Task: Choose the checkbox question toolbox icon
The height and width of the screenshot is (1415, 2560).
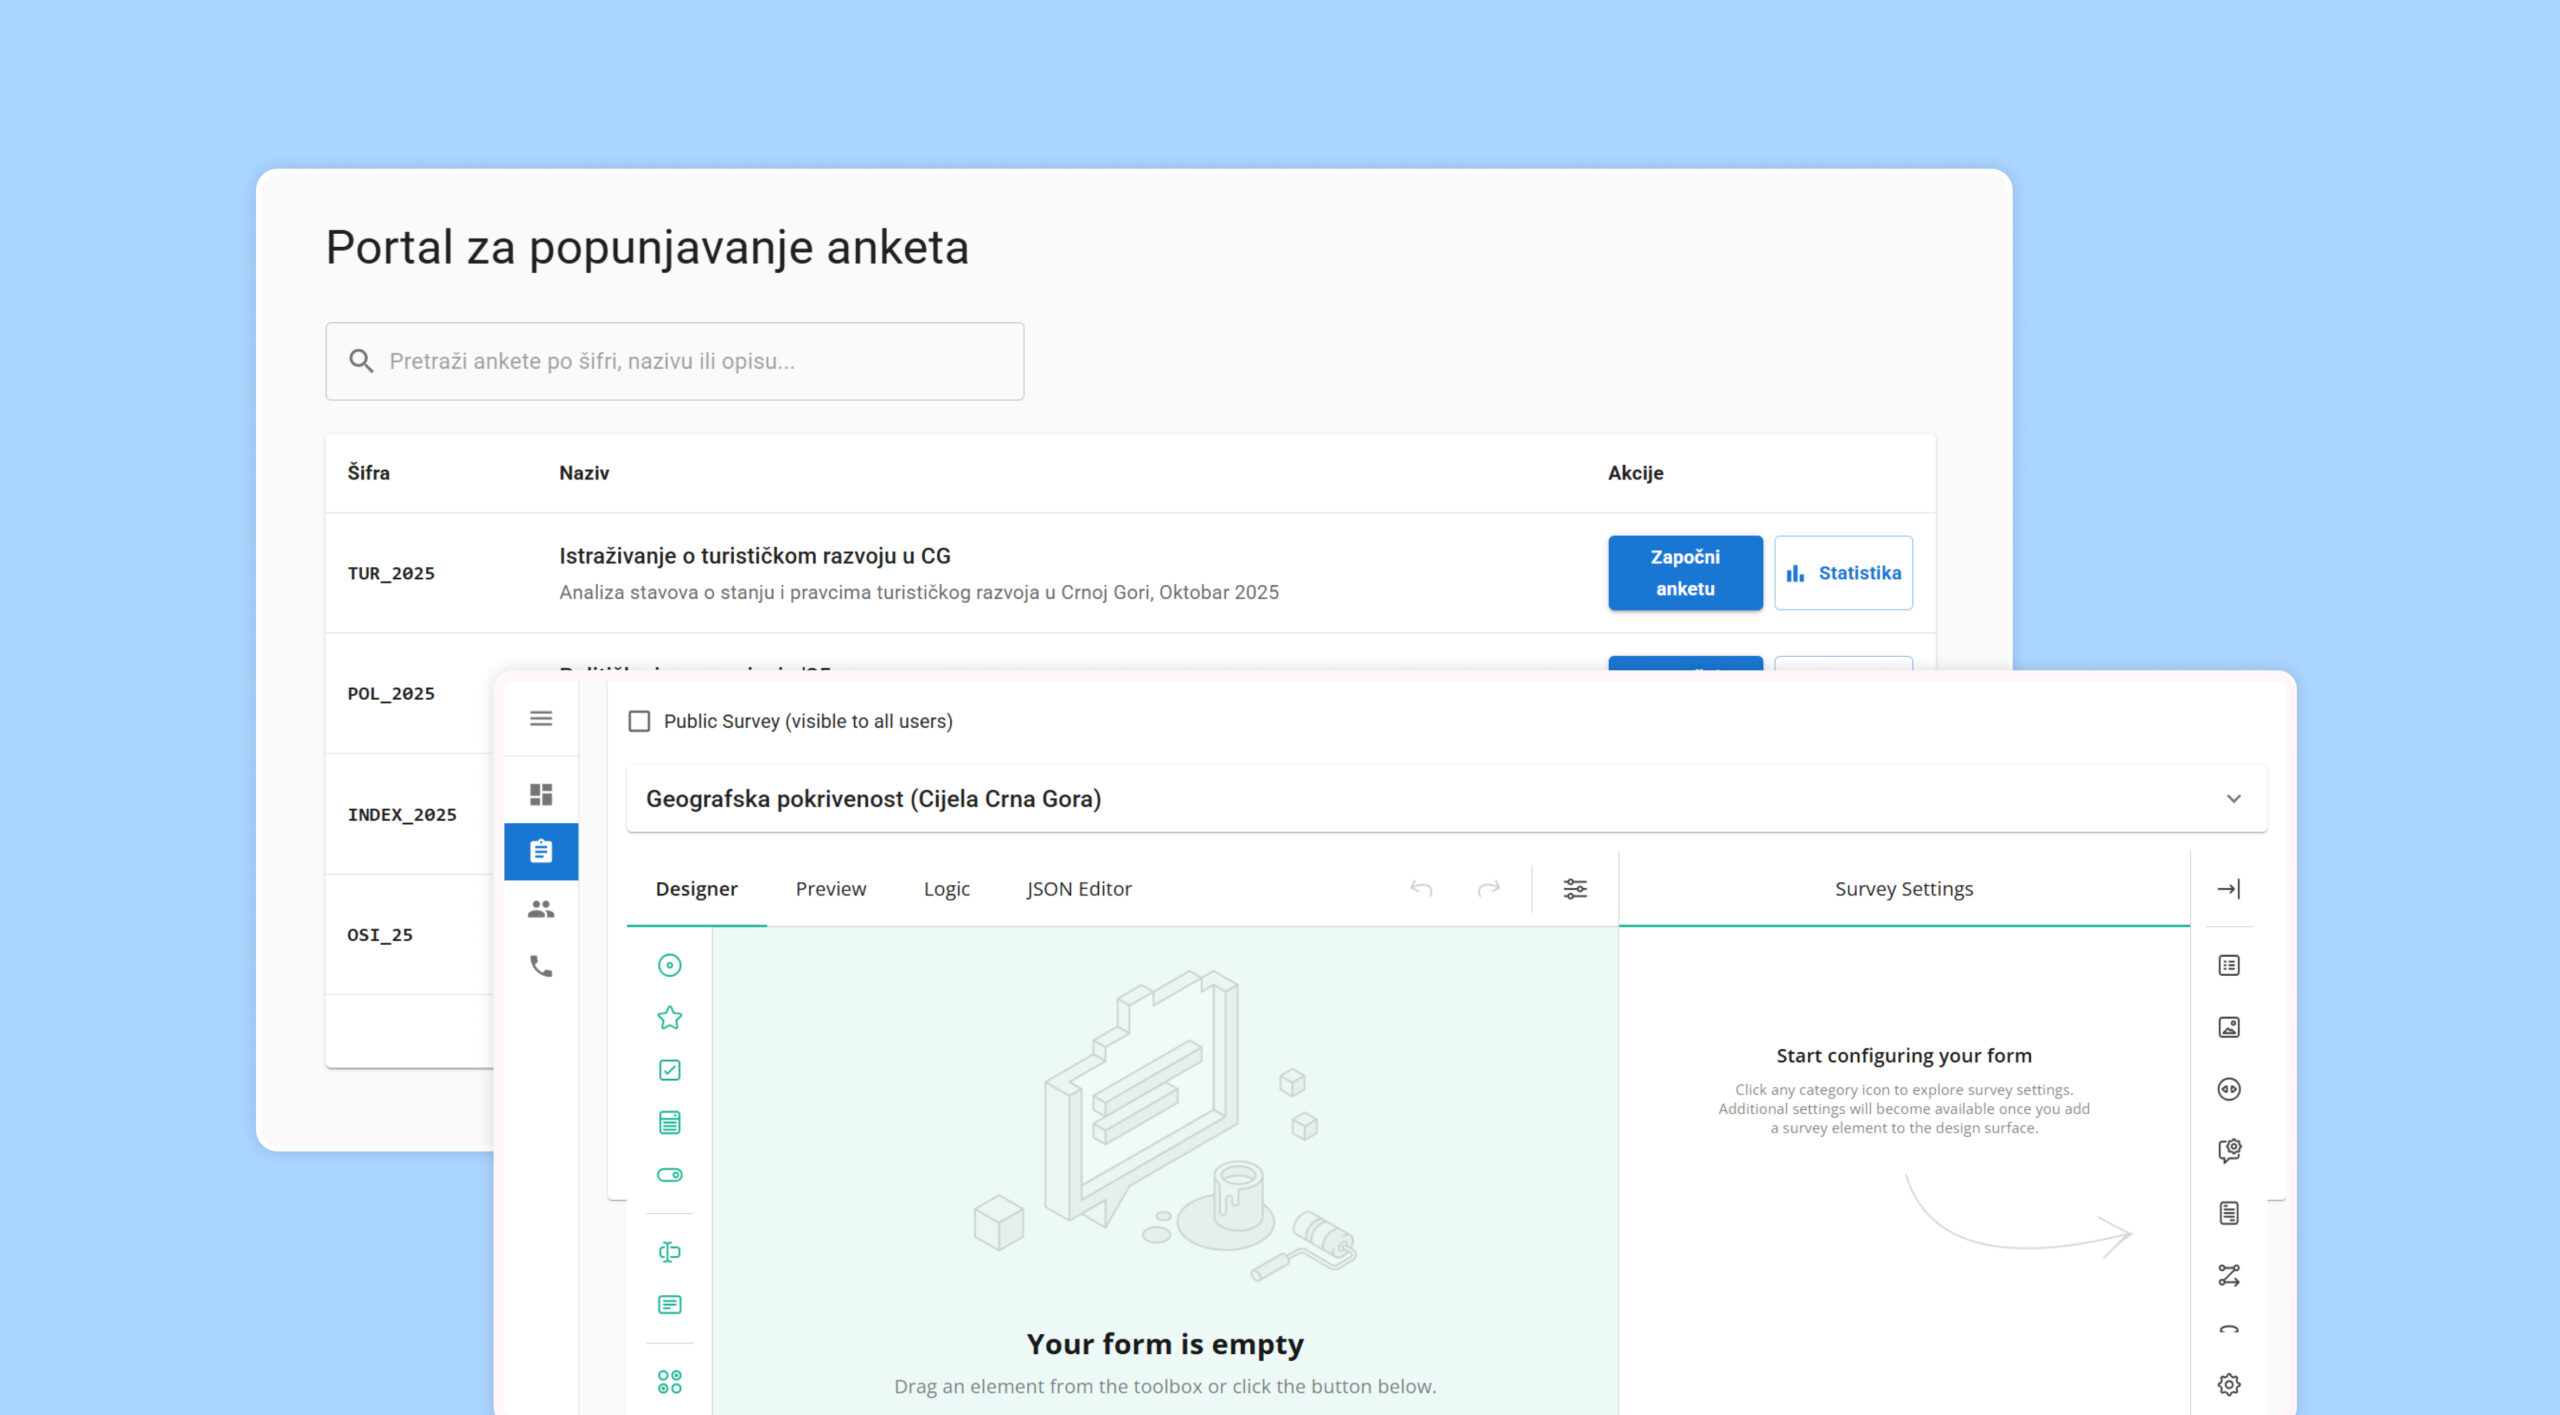Action: point(669,1071)
